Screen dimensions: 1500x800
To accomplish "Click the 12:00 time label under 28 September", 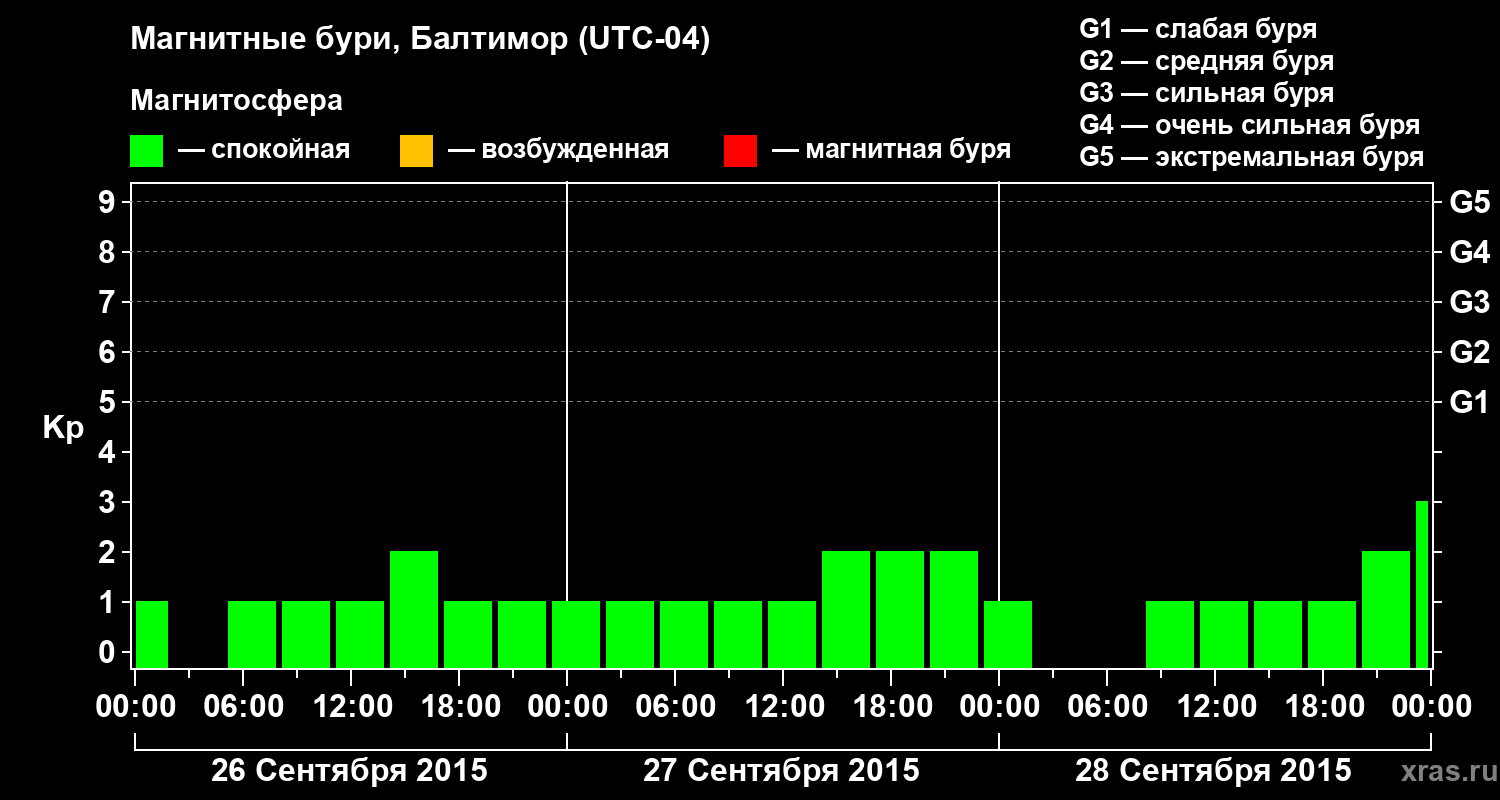I will [x=1215, y=707].
